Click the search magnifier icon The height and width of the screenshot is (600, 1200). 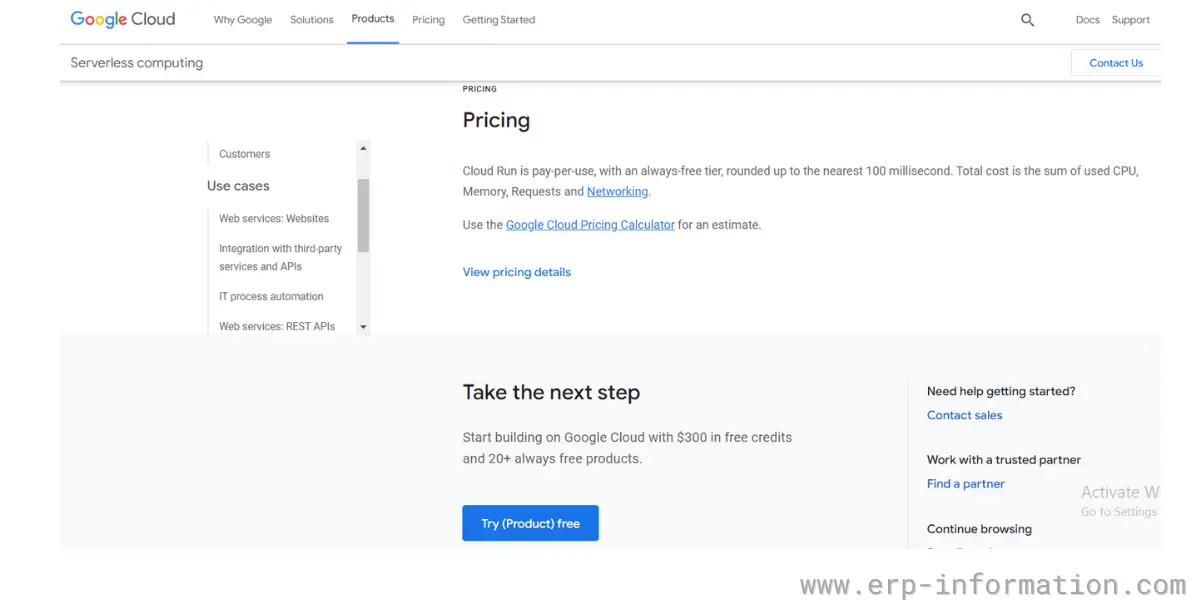pos(1027,20)
